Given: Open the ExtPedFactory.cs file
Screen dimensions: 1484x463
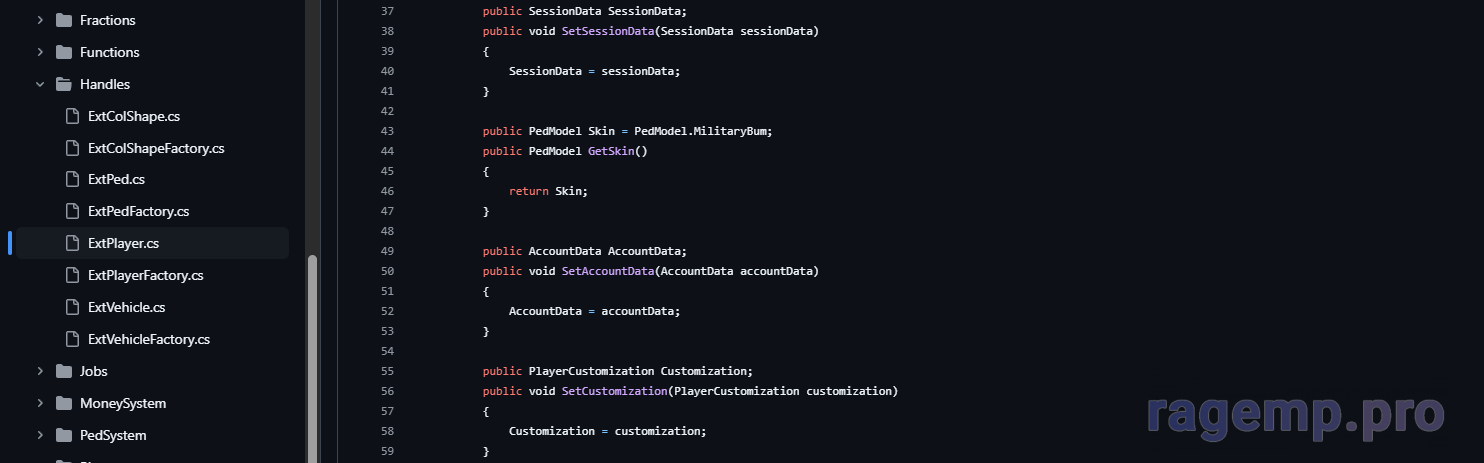Looking at the screenshot, I should [x=138, y=211].
